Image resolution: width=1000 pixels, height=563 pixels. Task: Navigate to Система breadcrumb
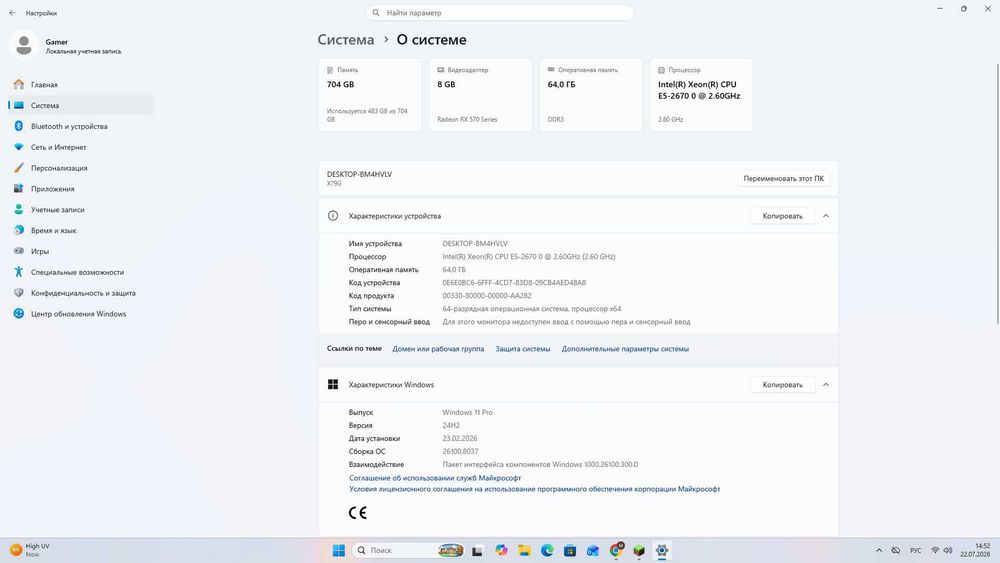click(346, 40)
